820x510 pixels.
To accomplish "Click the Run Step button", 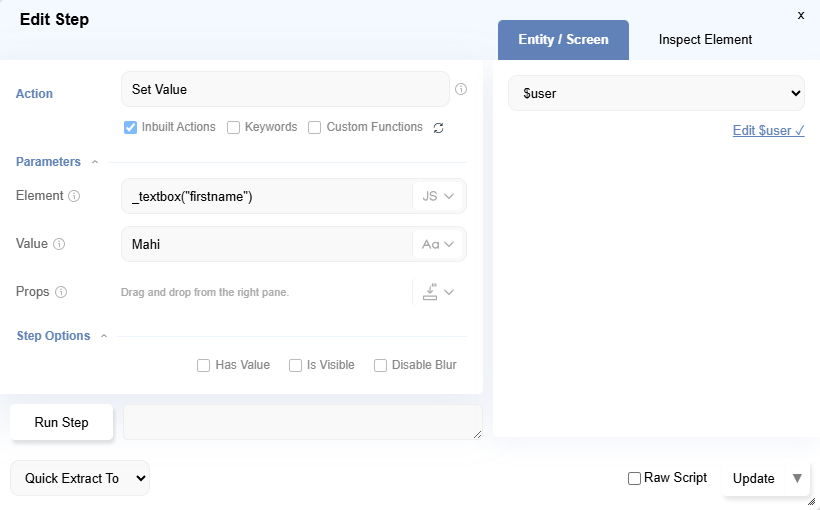I will 61,422.
